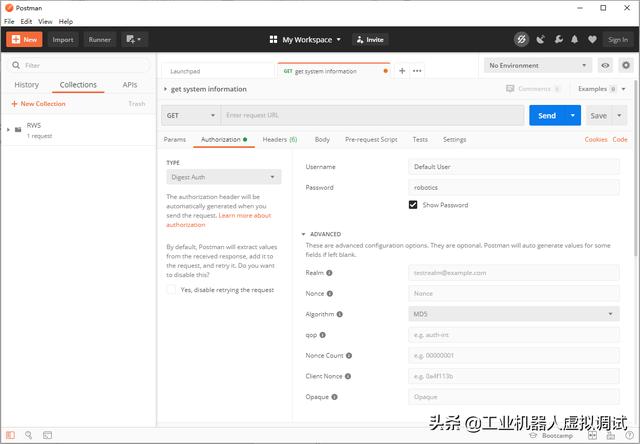Screen dimensions: 640x444
Task: Expand get system information request details
Action: coord(165,89)
